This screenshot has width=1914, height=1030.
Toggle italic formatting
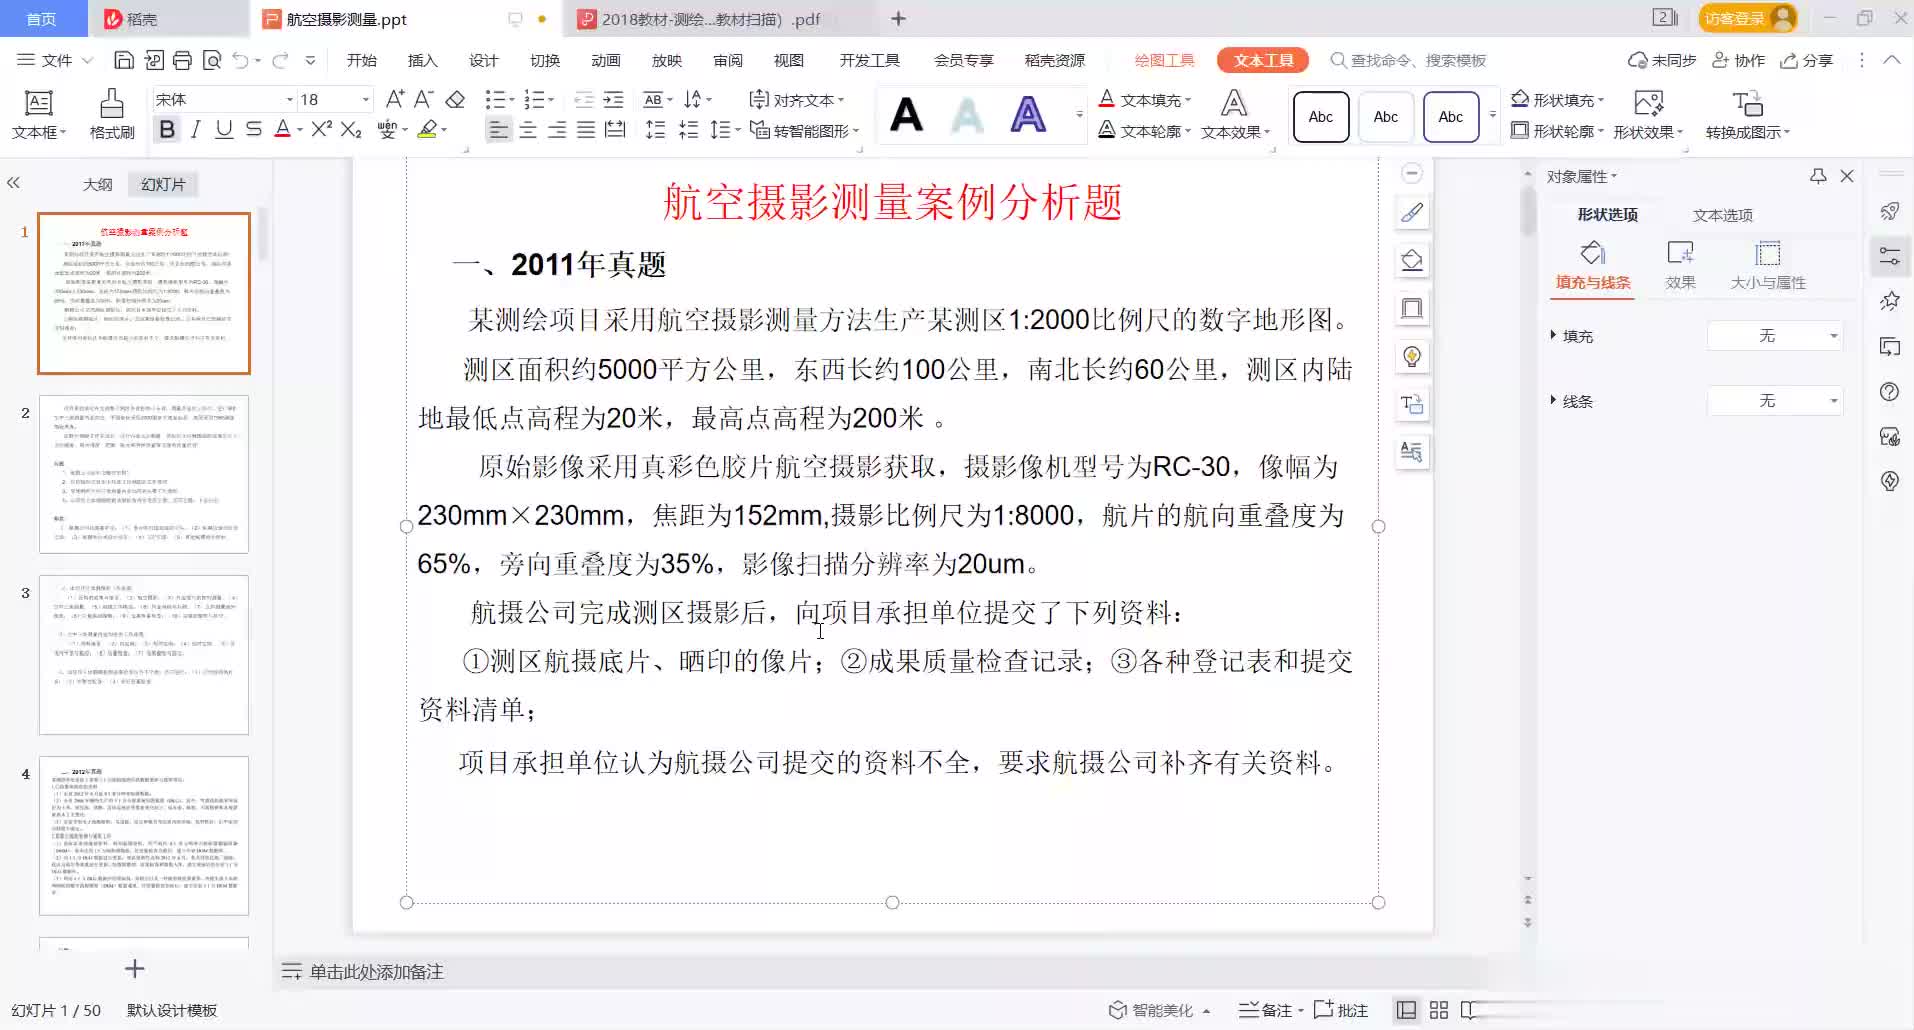pos(196,129)
